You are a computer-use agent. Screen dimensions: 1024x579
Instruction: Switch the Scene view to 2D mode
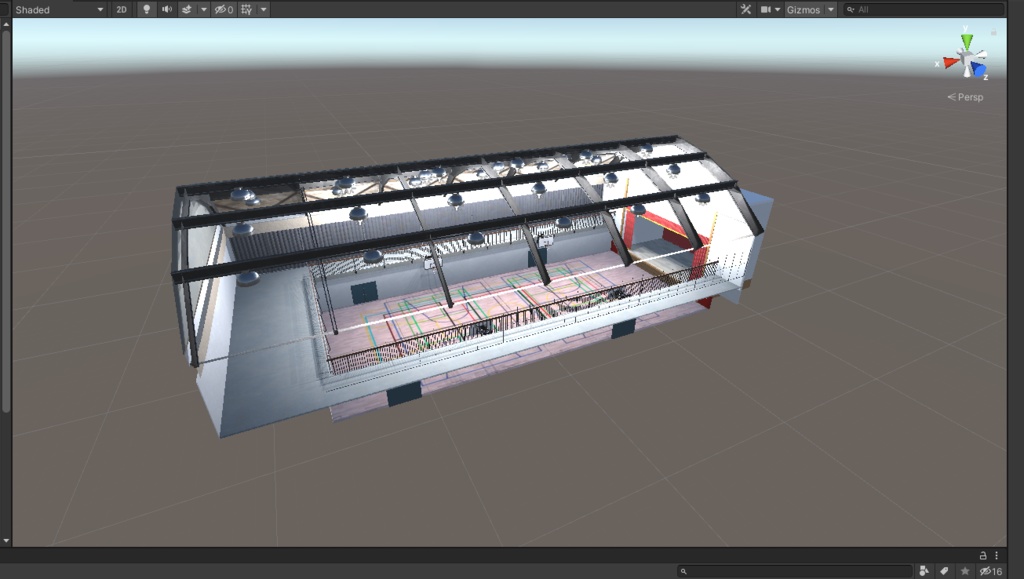[x=122, y=9]
